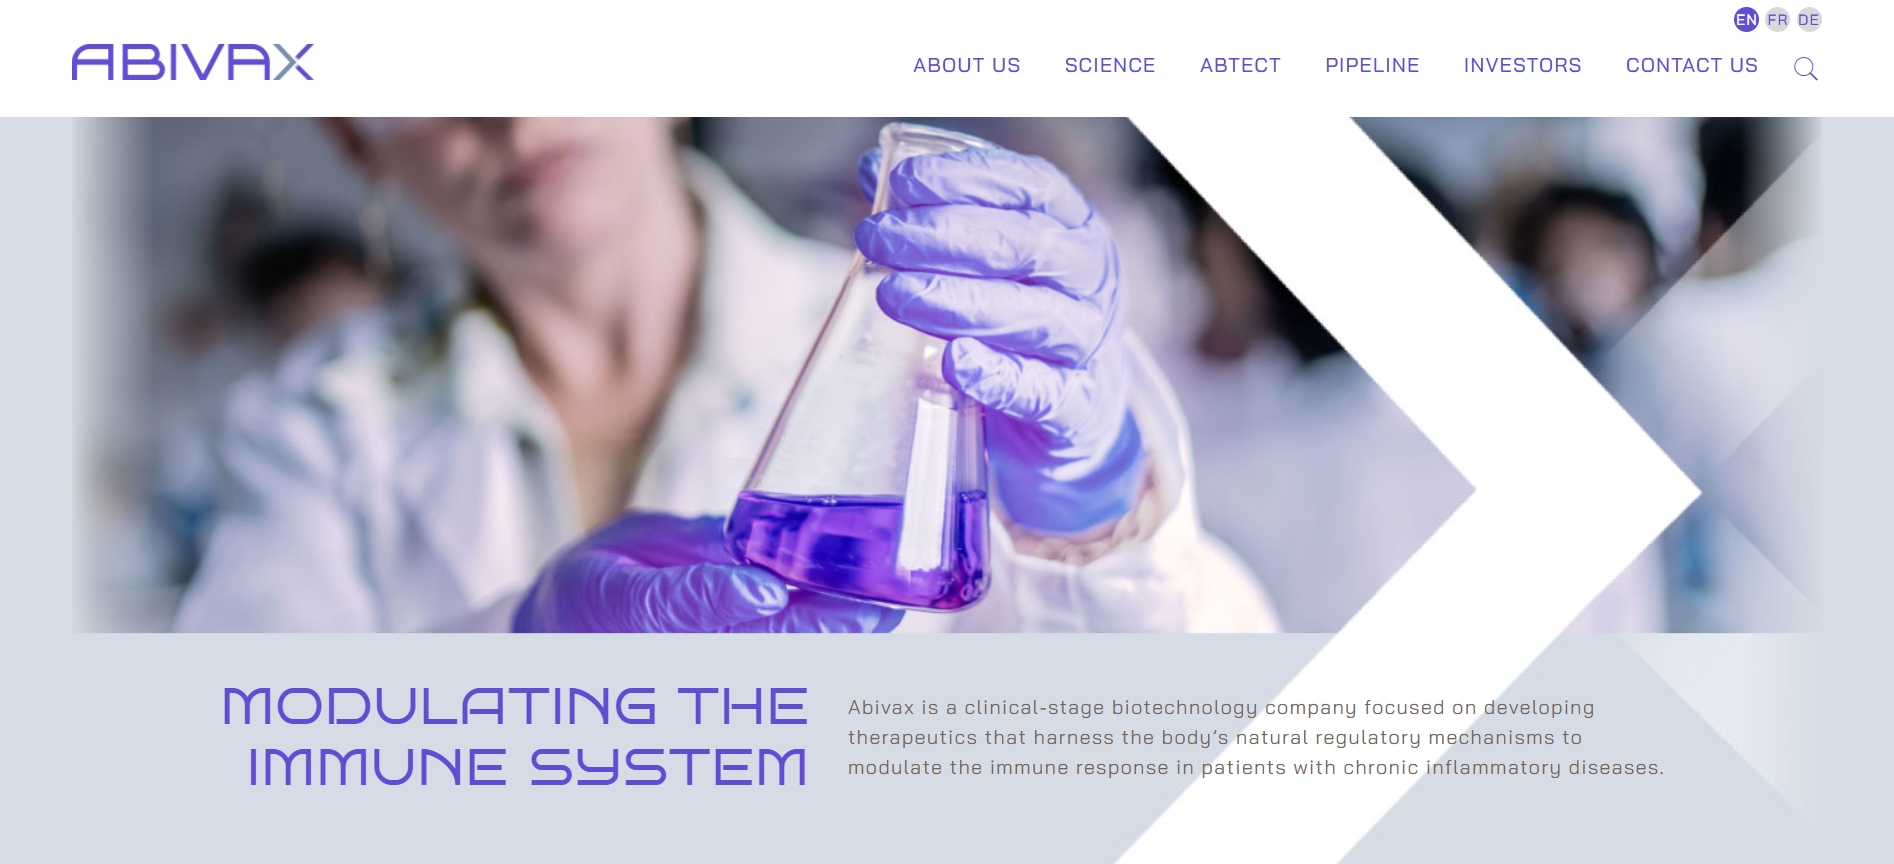
Task: Click the Abivax logo
Action: point(192,62)
